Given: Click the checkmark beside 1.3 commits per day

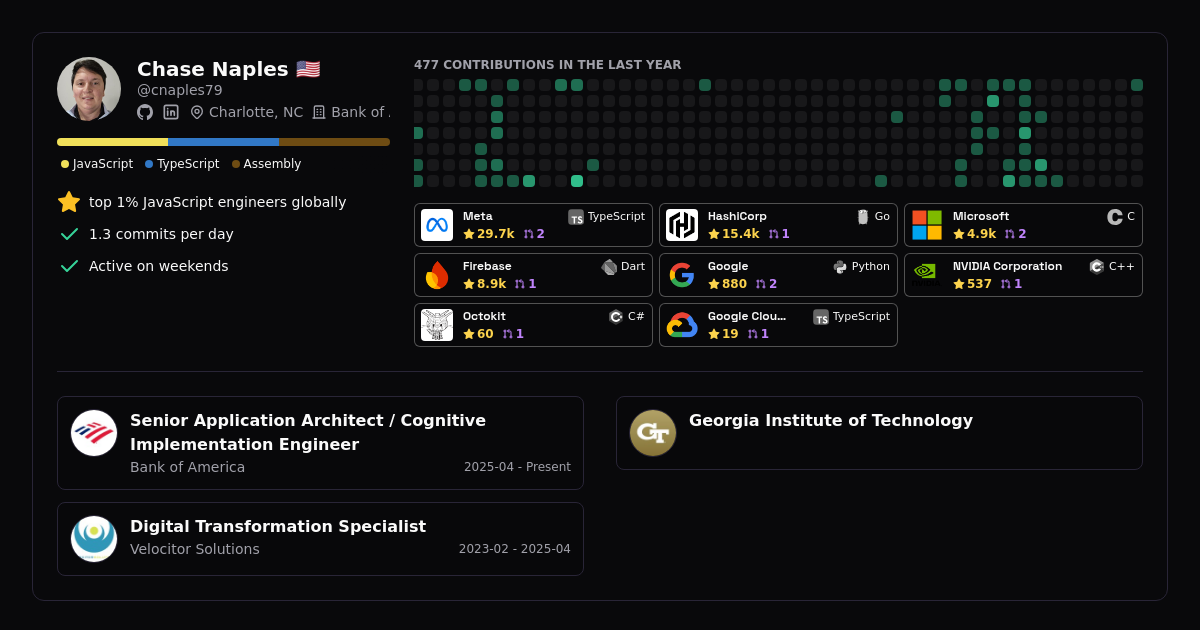Looking at the screenshot, I should [x=69, y=234].
